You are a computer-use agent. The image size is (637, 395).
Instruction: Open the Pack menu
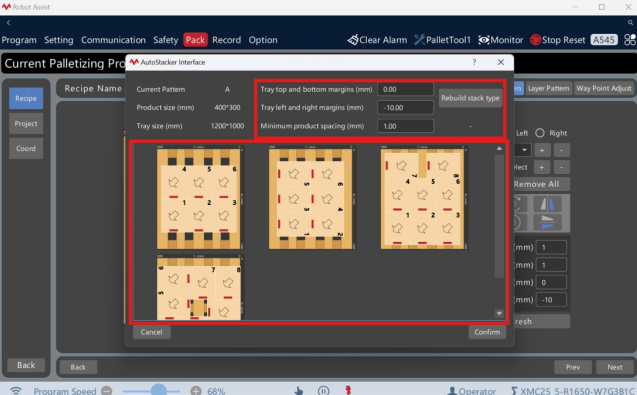[x=195, y=40]
